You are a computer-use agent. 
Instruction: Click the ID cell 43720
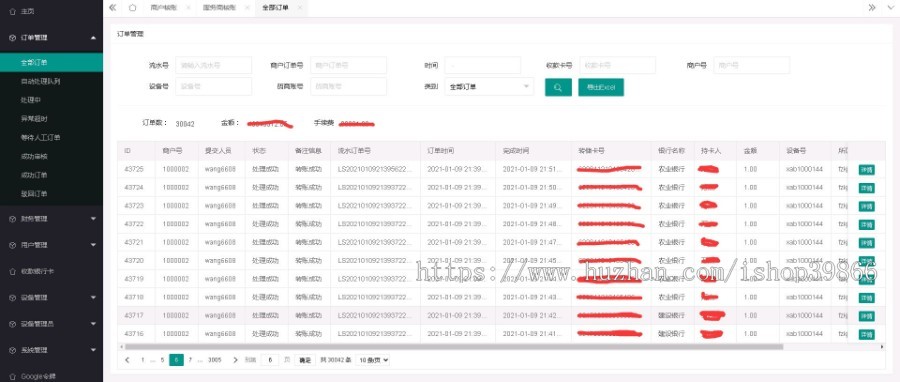click(x=134, y=261)
